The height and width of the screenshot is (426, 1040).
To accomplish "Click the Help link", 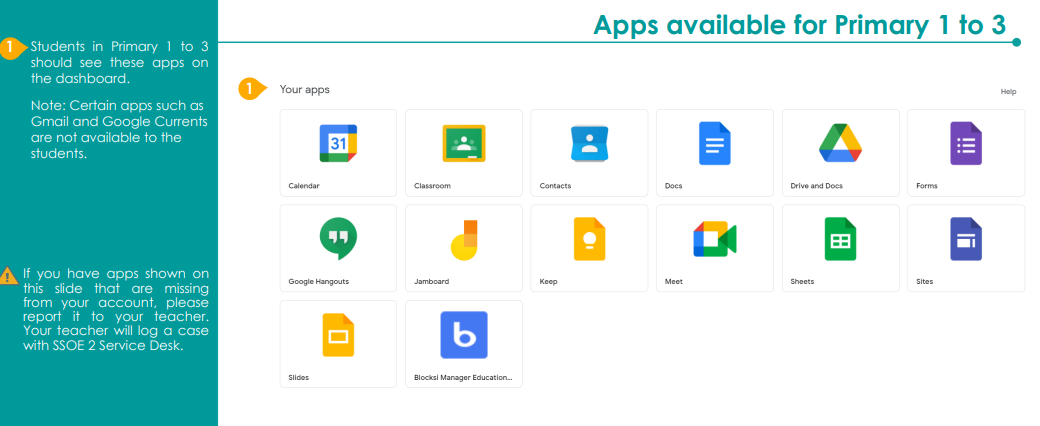I will 1008,92.
